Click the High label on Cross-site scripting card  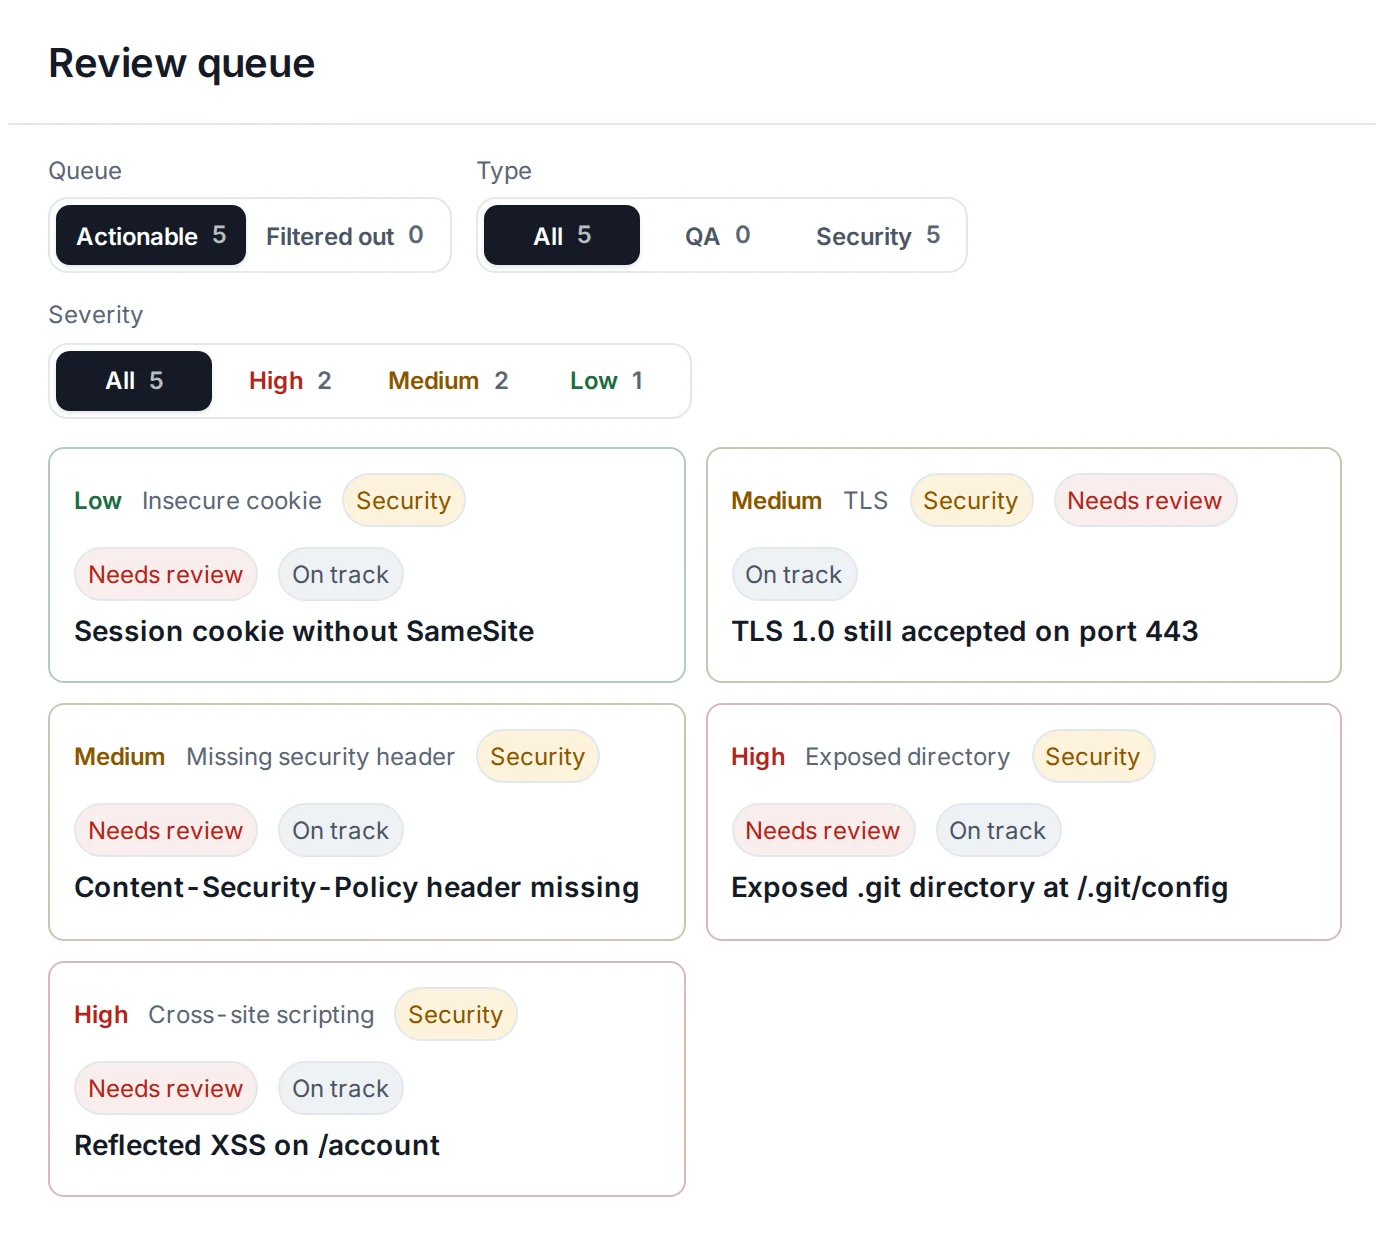pyautogui.click(x=101, y=1014)
